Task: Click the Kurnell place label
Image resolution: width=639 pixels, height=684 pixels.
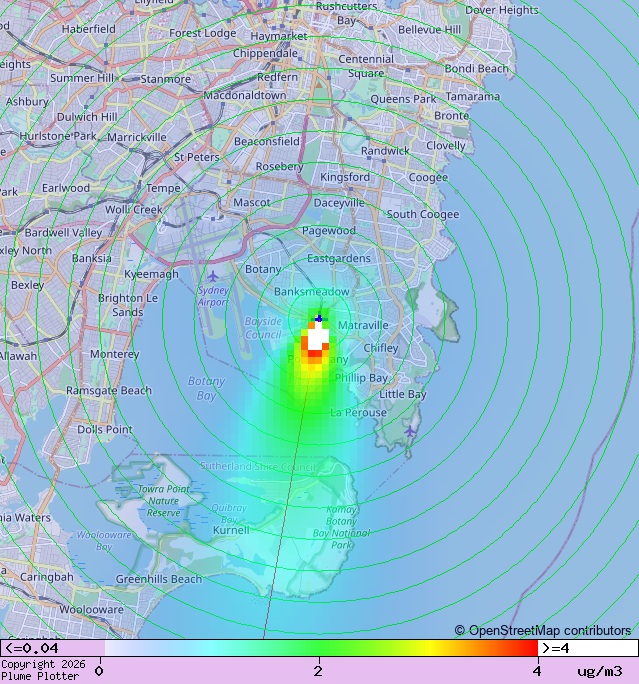Action: pos(232,530)
